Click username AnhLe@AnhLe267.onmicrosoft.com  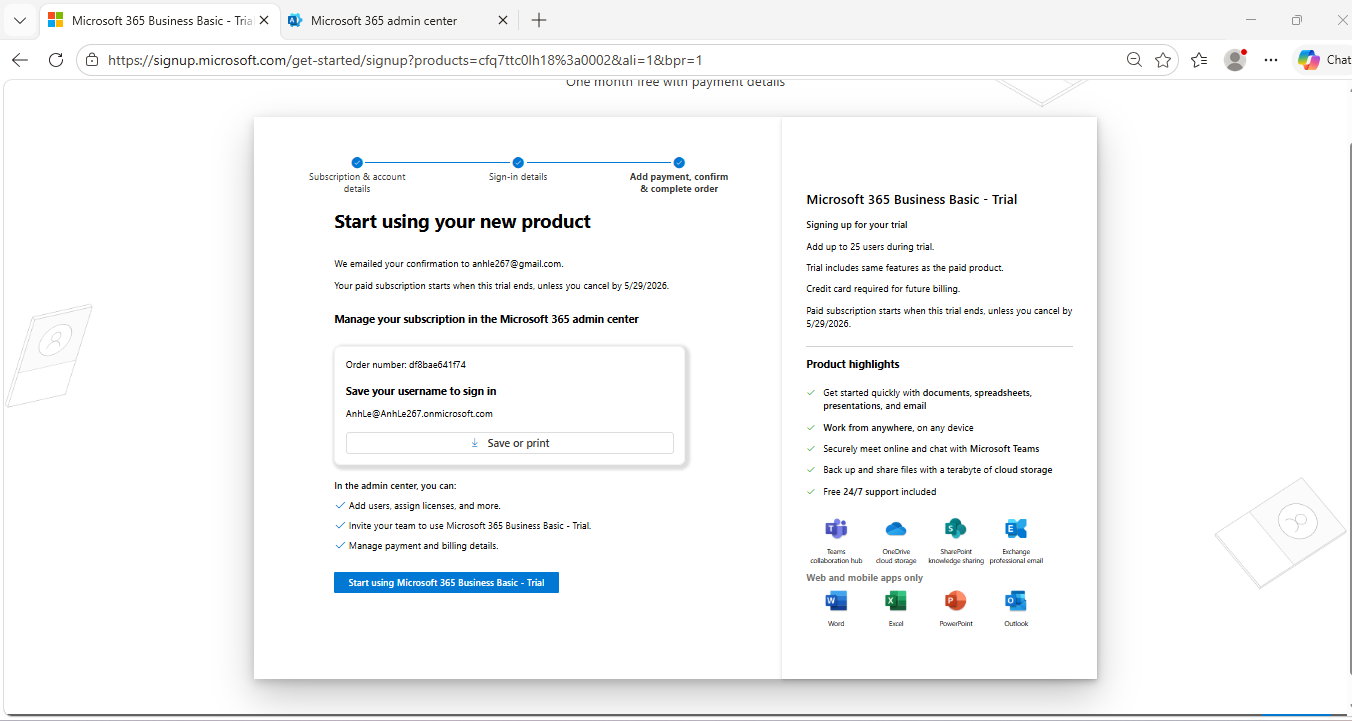pos(419,413)
